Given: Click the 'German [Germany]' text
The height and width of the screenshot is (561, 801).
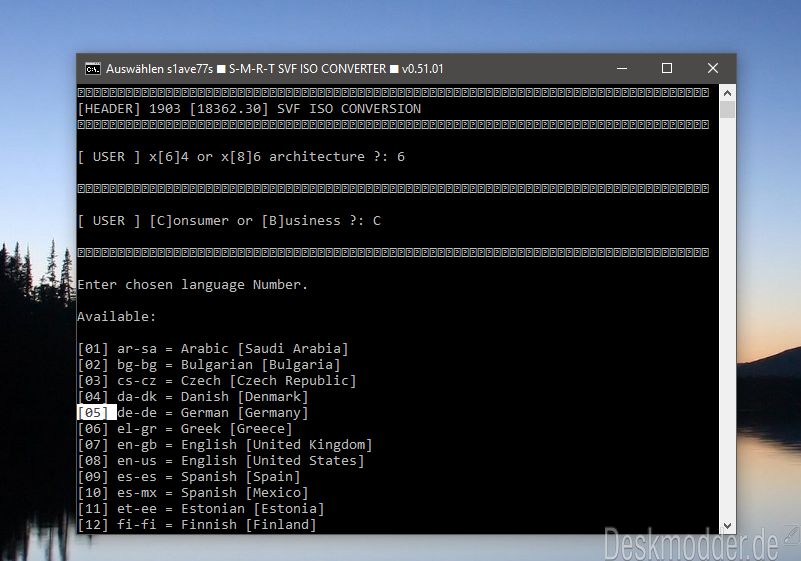Looking at the screenshot, I should pos(245,412).
